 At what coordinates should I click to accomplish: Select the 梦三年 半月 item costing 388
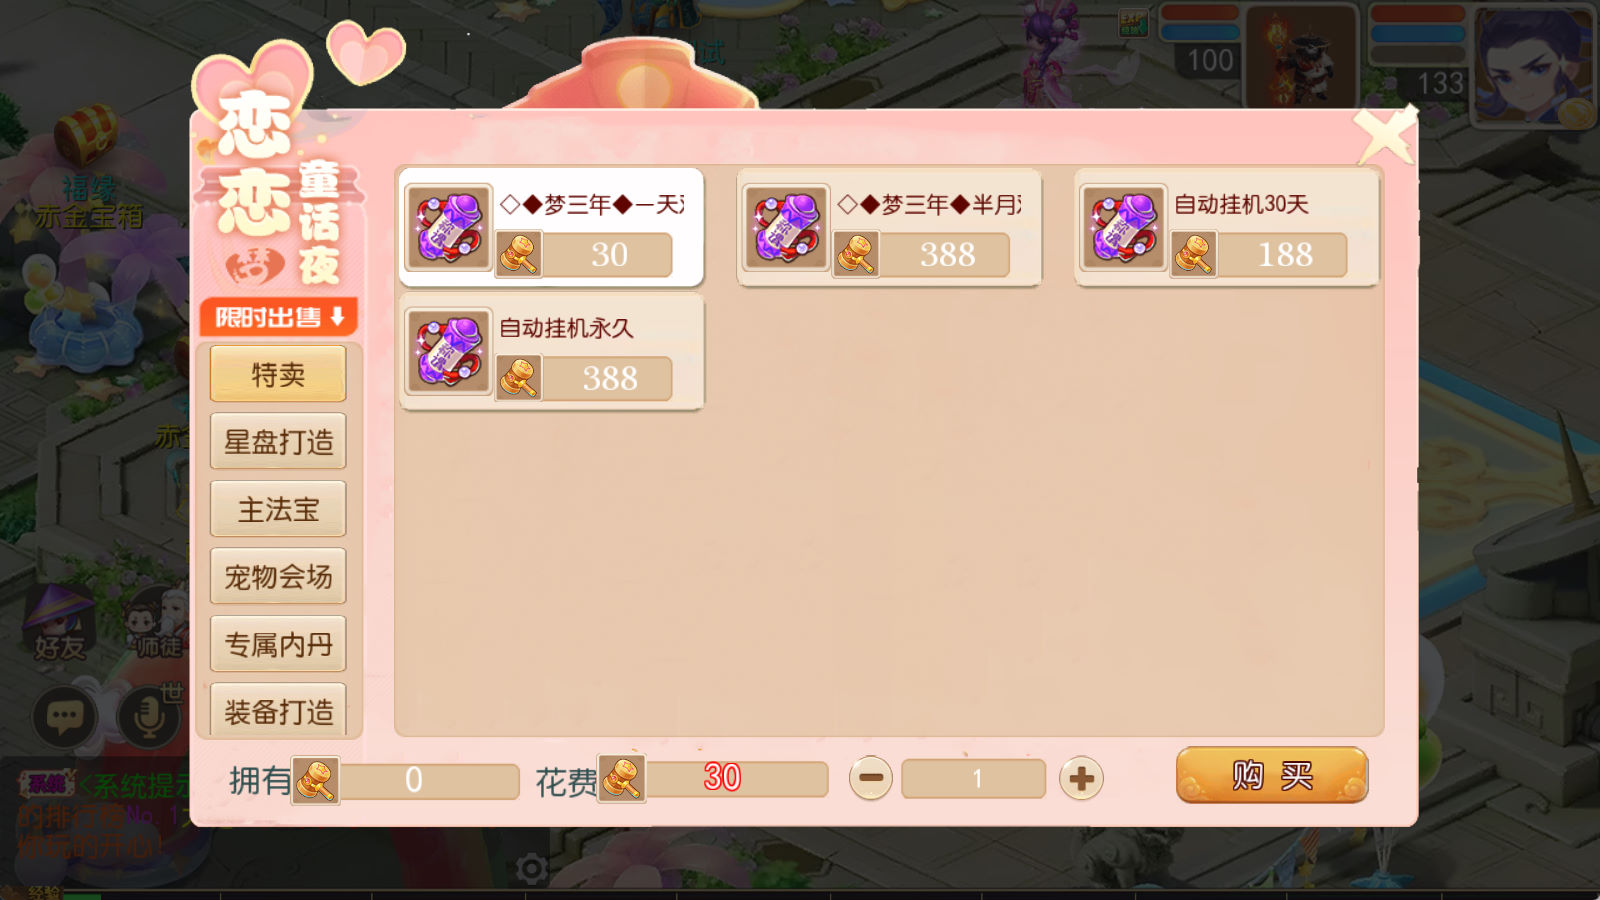coord(889,228)
